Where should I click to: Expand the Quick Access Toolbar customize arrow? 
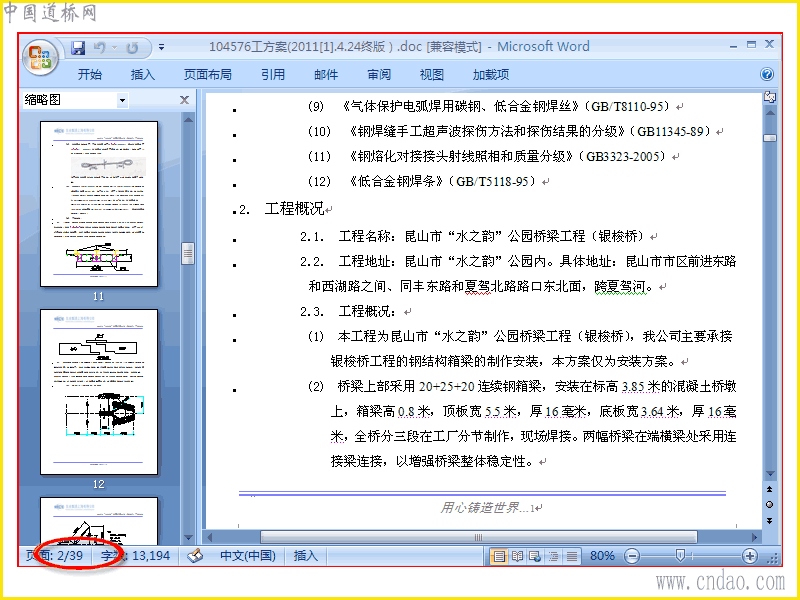(x=161, y=48)
